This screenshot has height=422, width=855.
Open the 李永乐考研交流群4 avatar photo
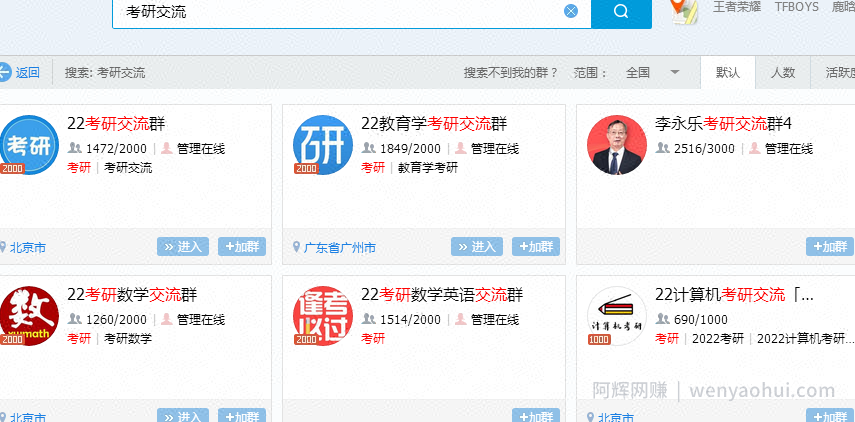617,145
